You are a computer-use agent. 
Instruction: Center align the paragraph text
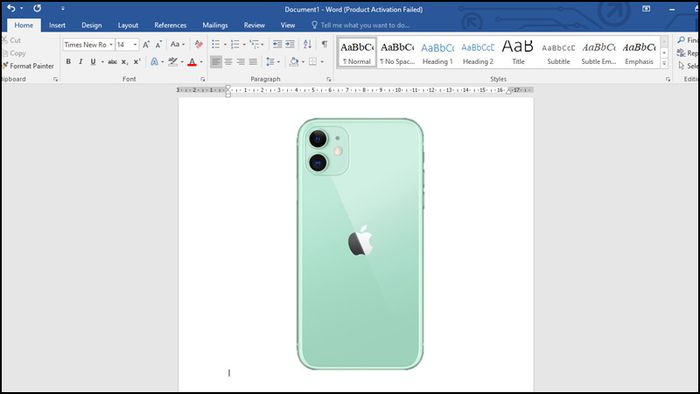click(228, 62)
